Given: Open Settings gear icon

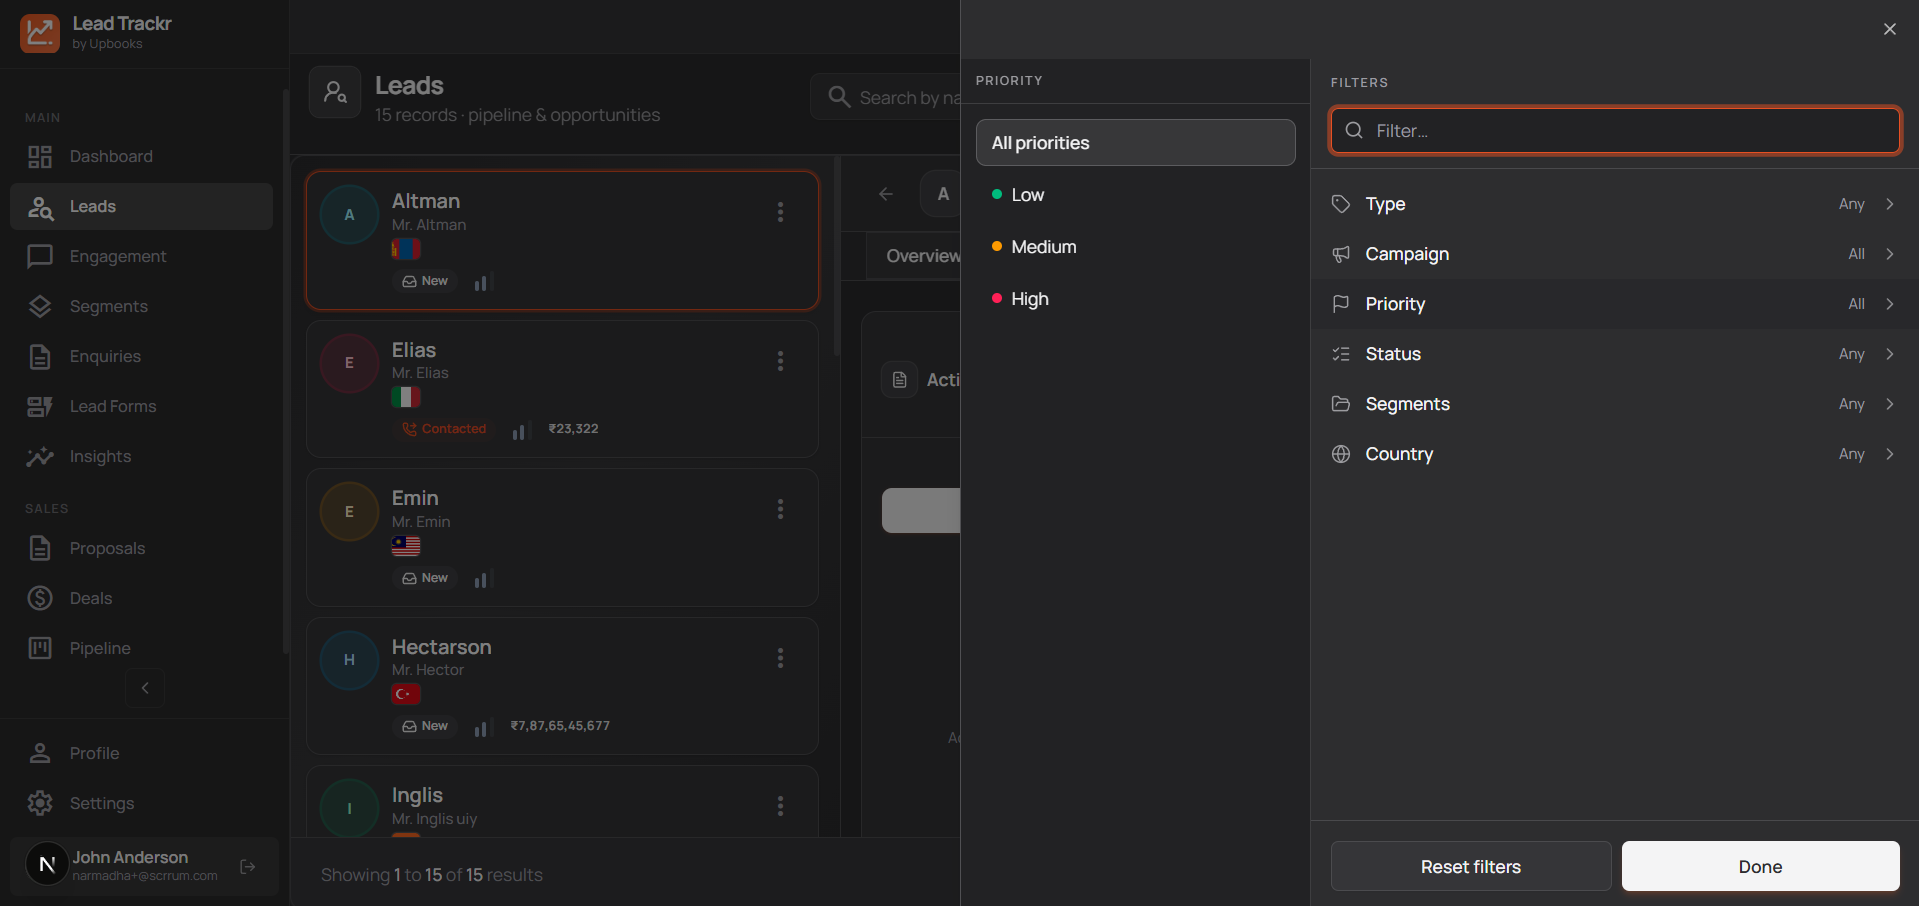Looking at the screenshot, I should tap(40, 803).
